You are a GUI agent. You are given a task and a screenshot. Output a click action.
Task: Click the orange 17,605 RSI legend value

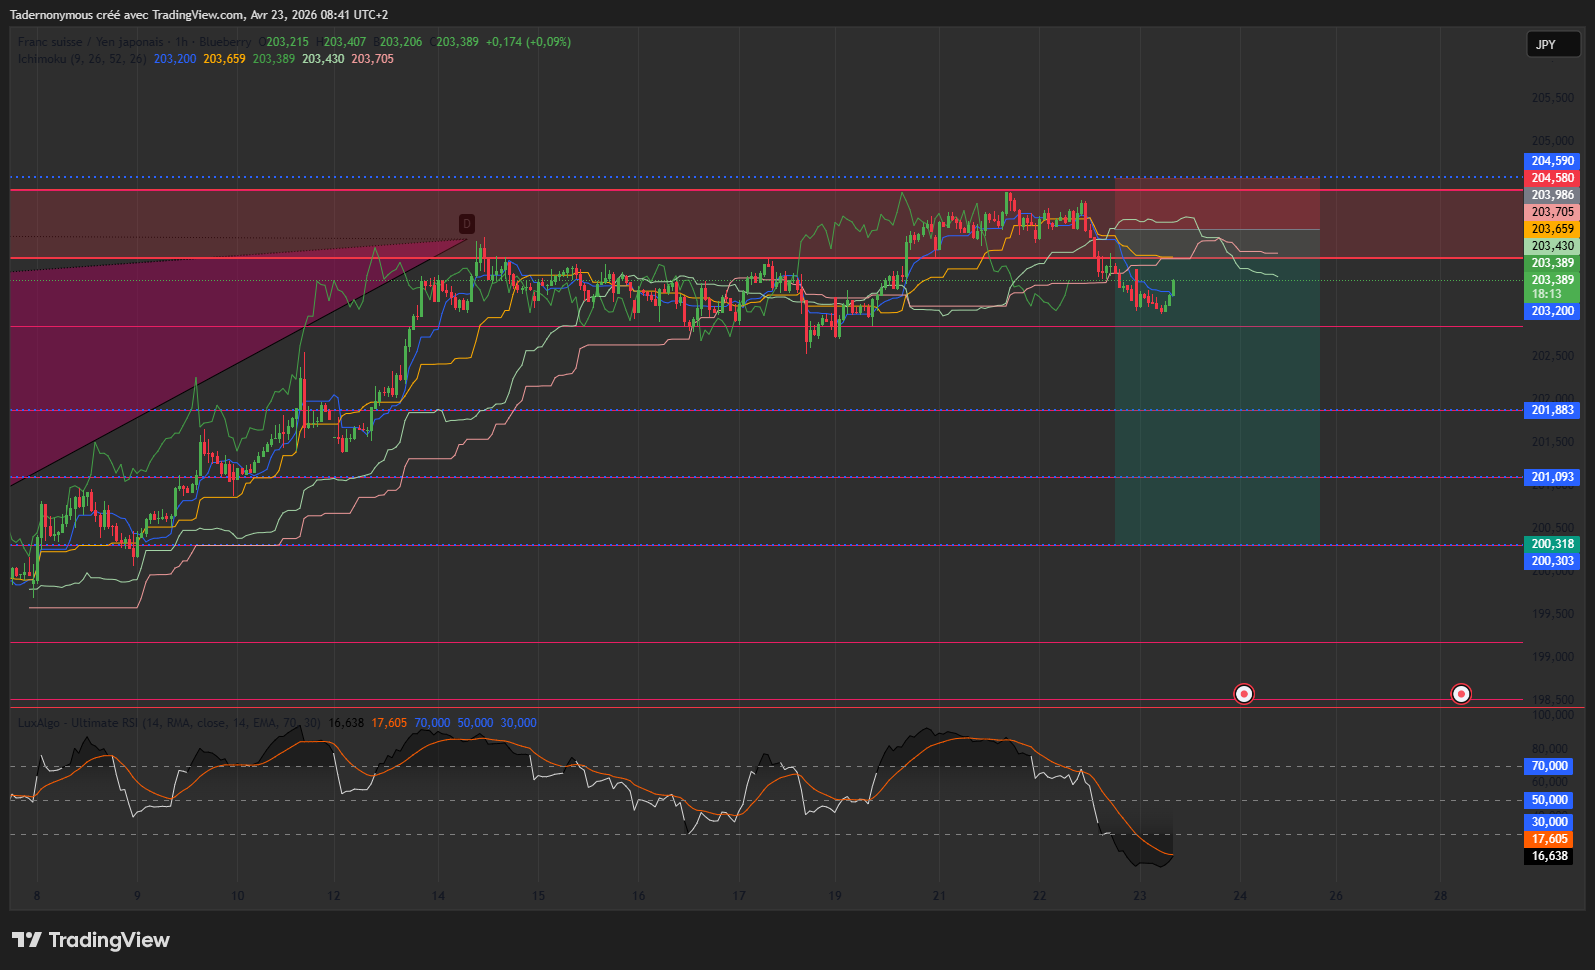[389, 723]
